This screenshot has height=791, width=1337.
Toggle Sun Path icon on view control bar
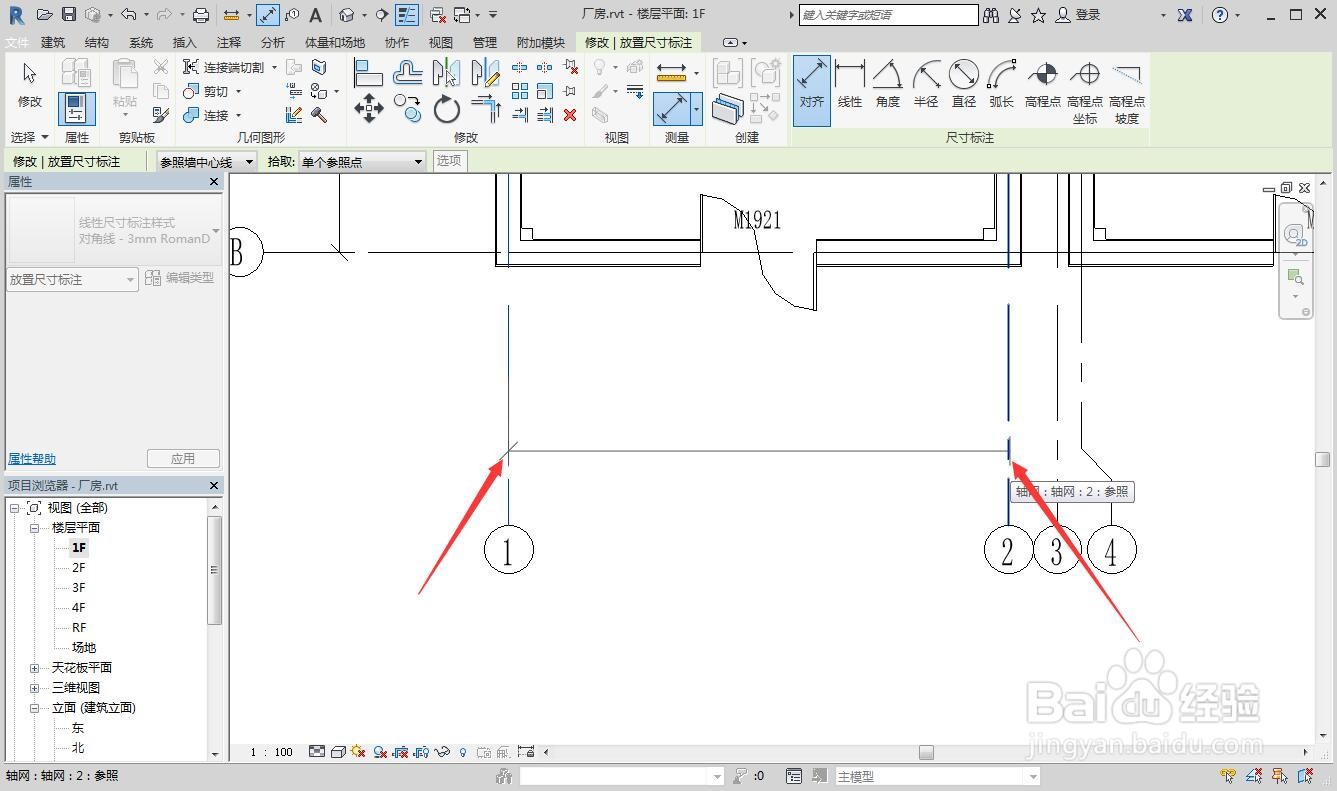[x=358, y=752]
